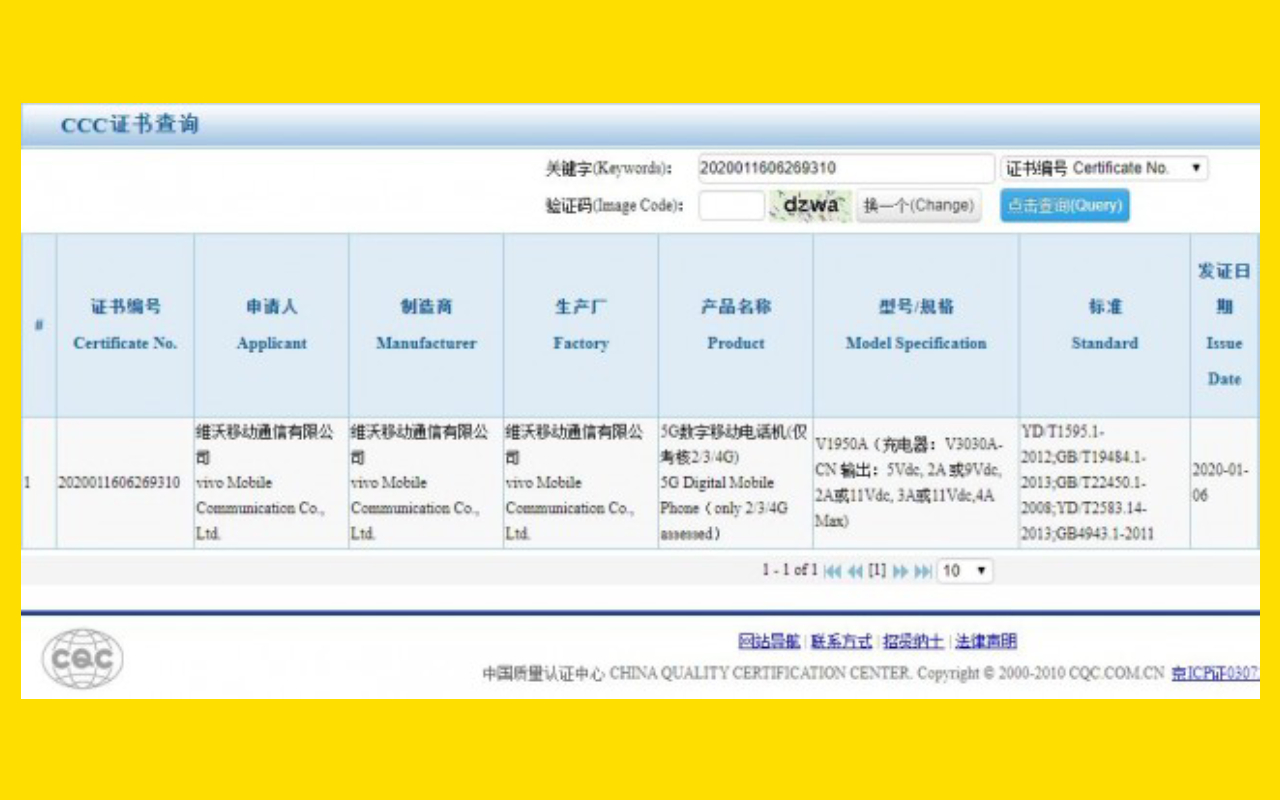Image resolution: width=1280 pixels, height=800 pixels.
Task: Select page [1] in pagination
Action: (877, 570)
